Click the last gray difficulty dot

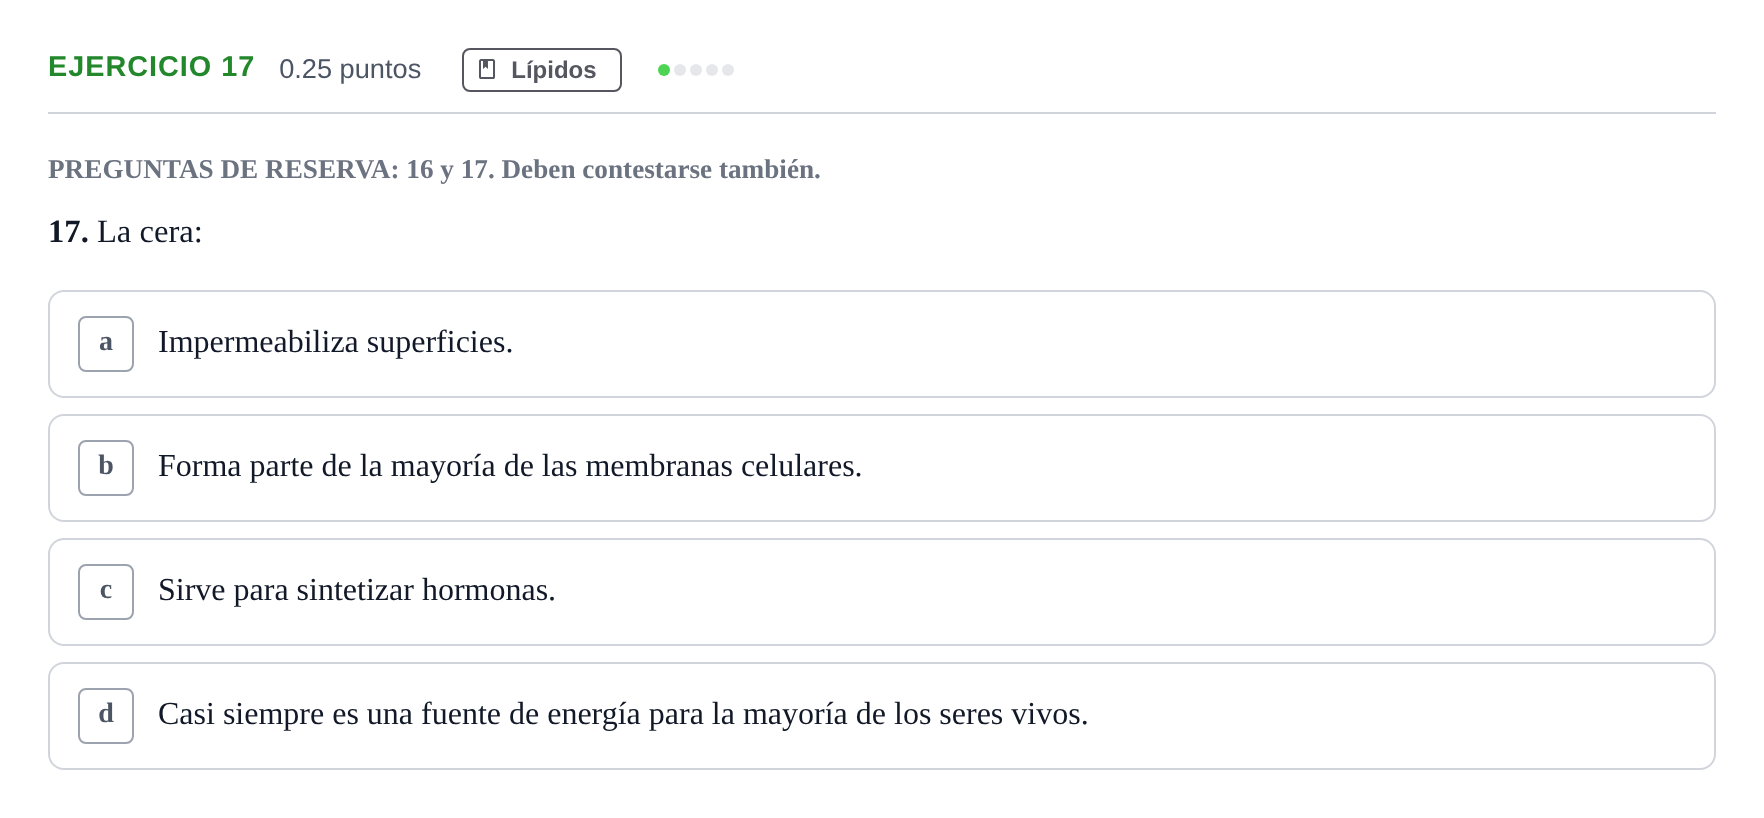click(728, 70)
